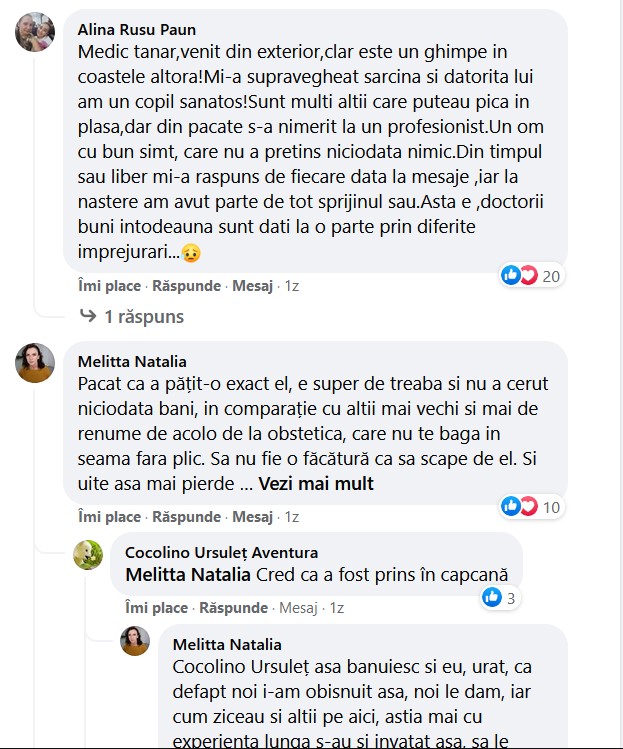Expand comment with "Vezi mai mult"
This screenshot has height=749, width=623.
click(x=316, y=484)
